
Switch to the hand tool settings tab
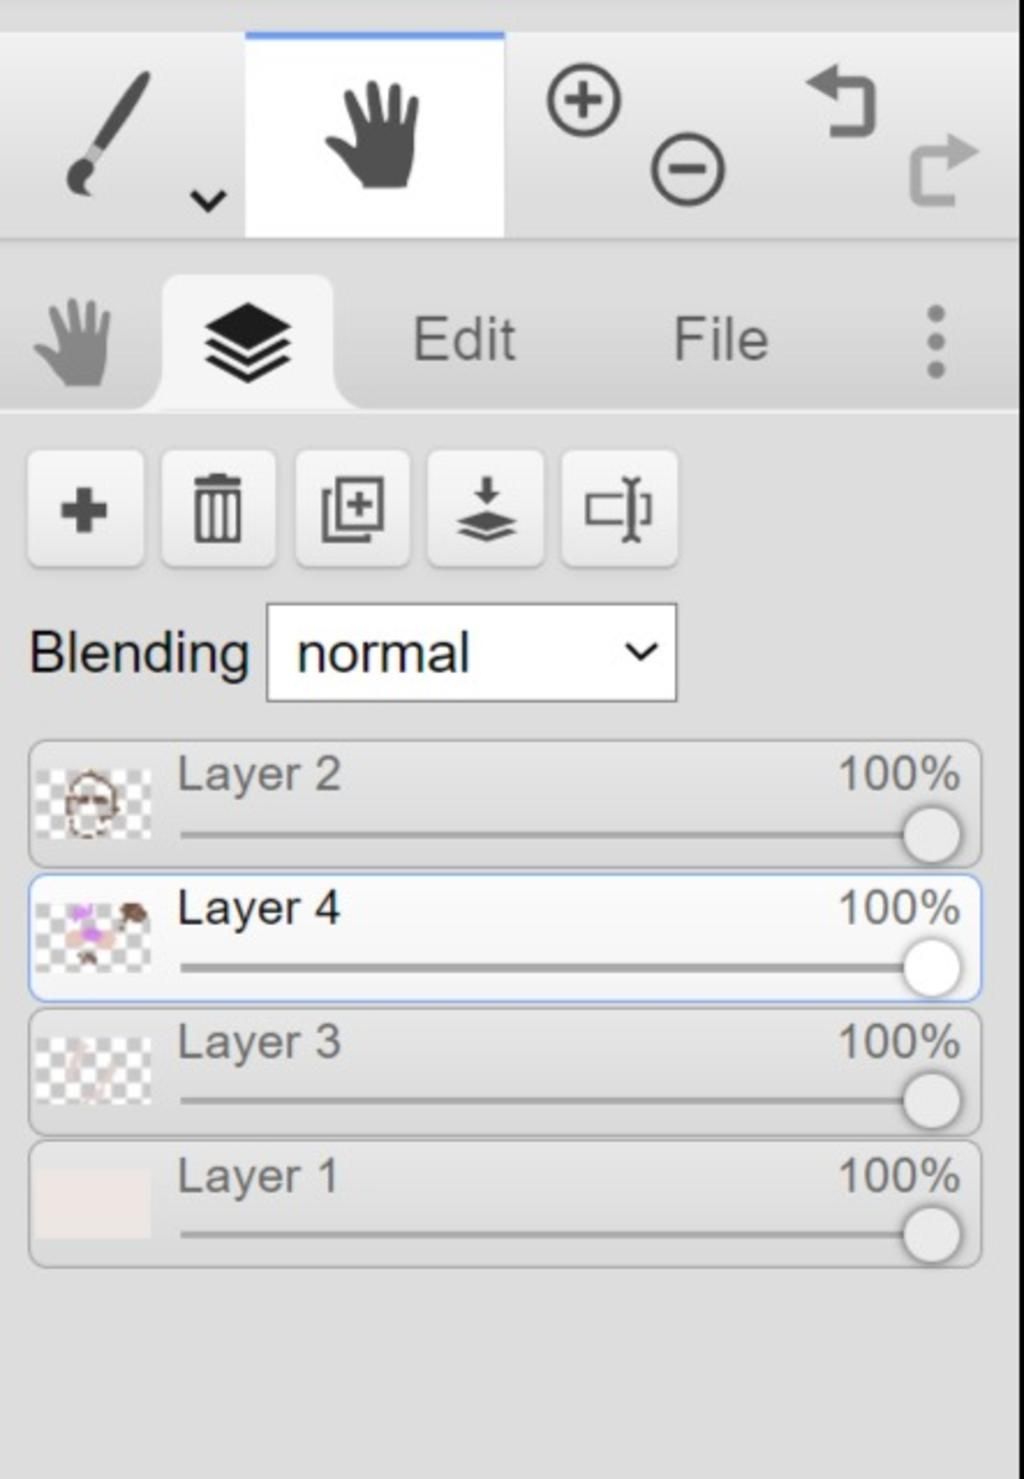point(73,341)
